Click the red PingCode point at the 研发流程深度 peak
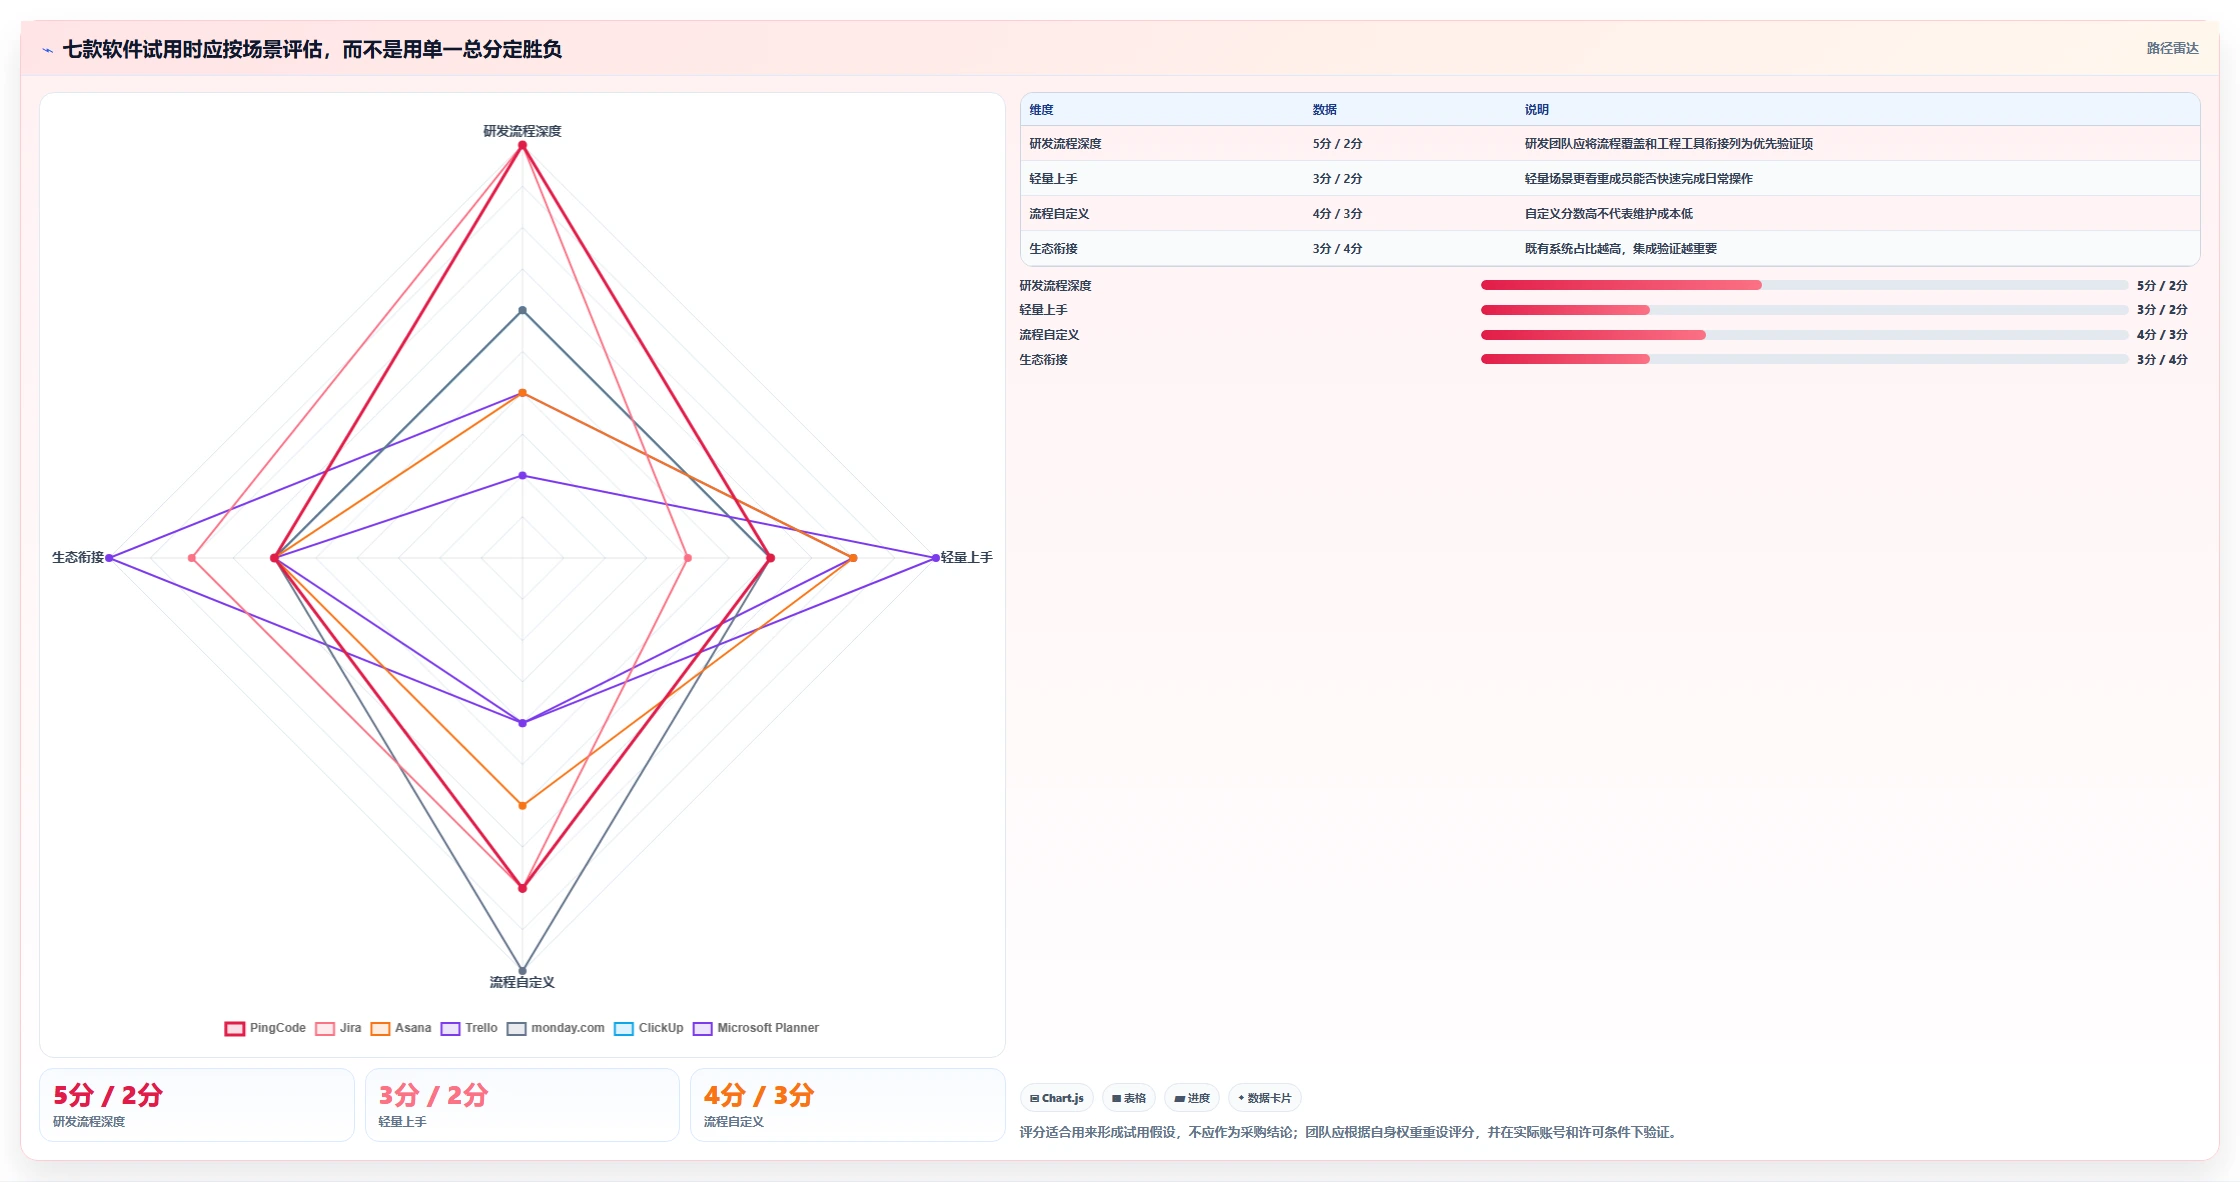 [x=522, y=145]
